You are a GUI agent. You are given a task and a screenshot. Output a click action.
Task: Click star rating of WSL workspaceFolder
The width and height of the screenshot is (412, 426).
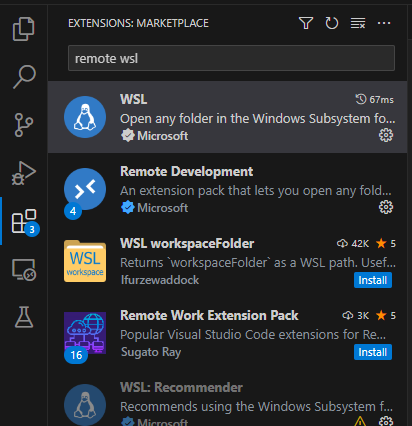(x=386, y=244)
